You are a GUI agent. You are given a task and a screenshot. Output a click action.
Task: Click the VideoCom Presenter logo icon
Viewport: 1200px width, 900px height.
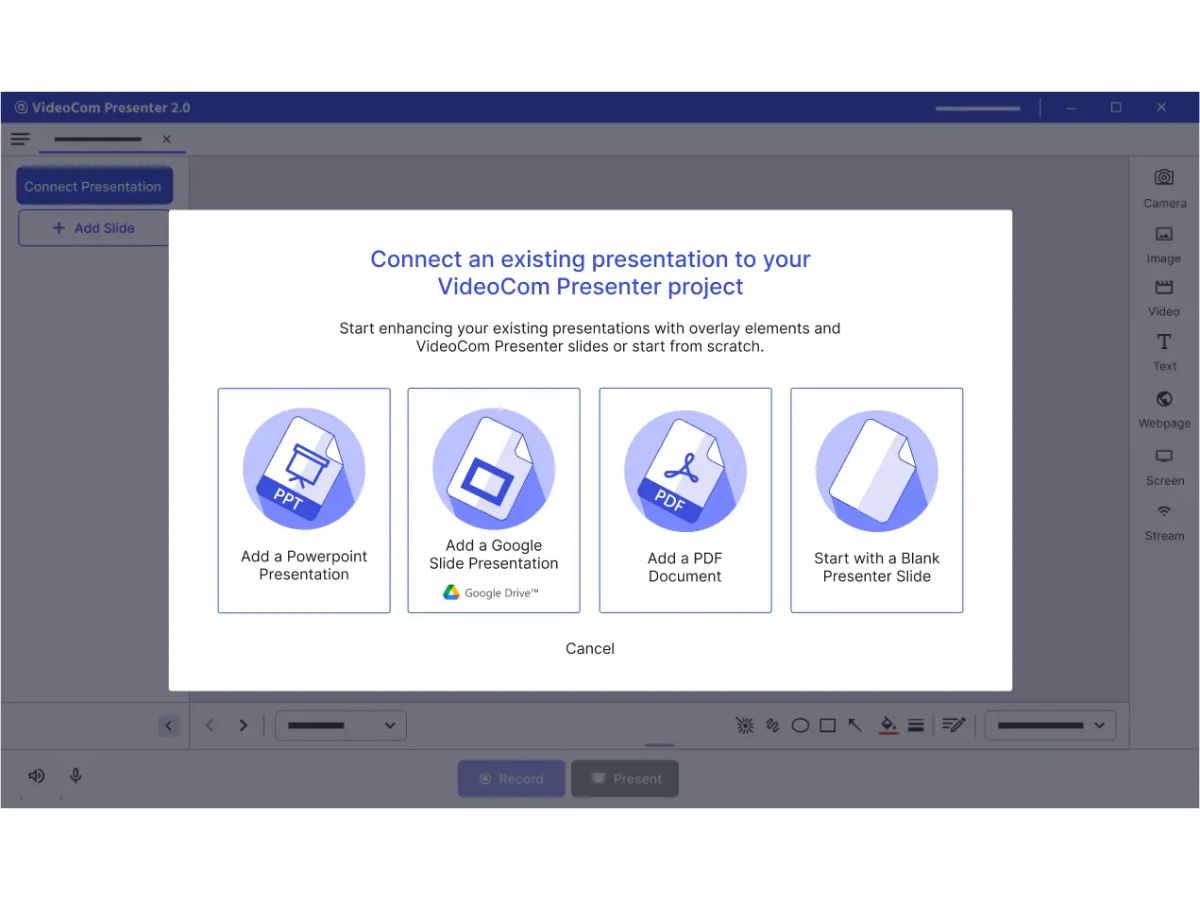(x=21, y=108)
